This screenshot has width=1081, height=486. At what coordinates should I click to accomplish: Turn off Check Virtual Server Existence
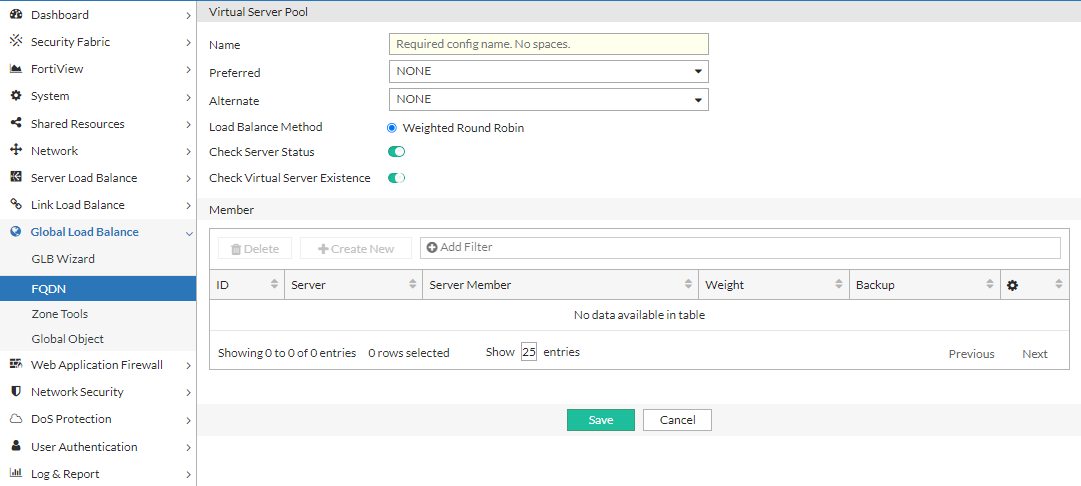[396, 178]
